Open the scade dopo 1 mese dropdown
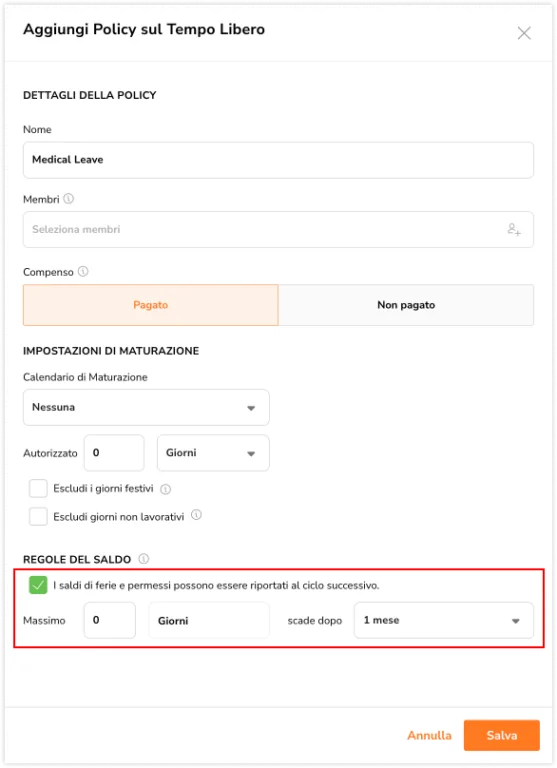Viewport: 557px width, 768px height. tap(444, 621)
